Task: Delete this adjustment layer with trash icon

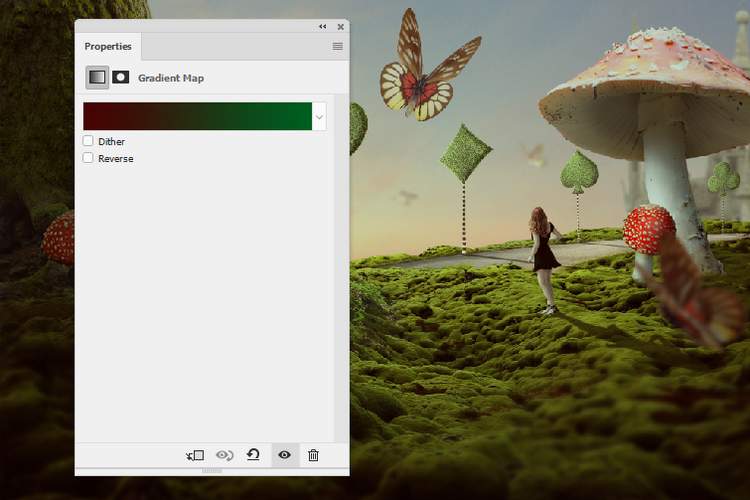Action: (313, 455)
